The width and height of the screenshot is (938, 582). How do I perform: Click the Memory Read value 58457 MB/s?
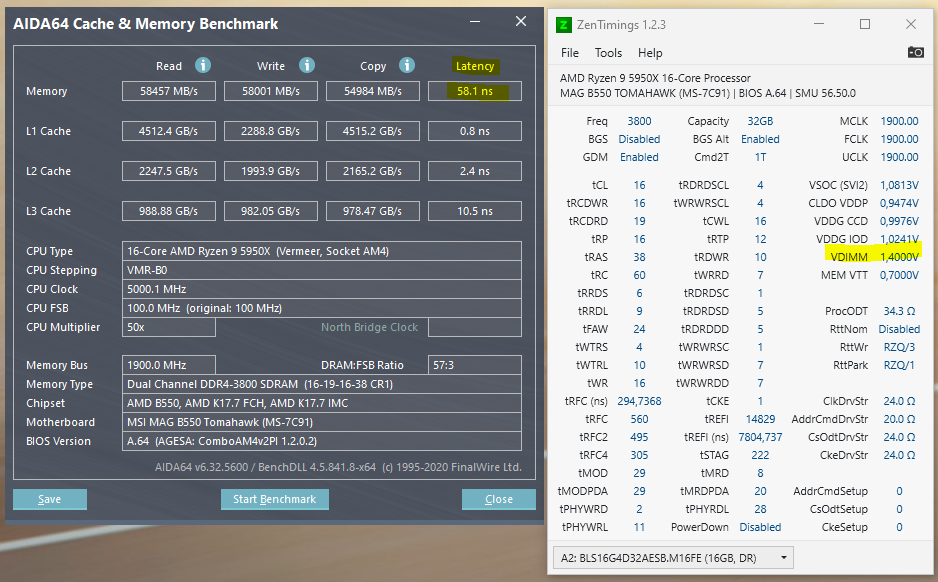click(x=169, y=91)
